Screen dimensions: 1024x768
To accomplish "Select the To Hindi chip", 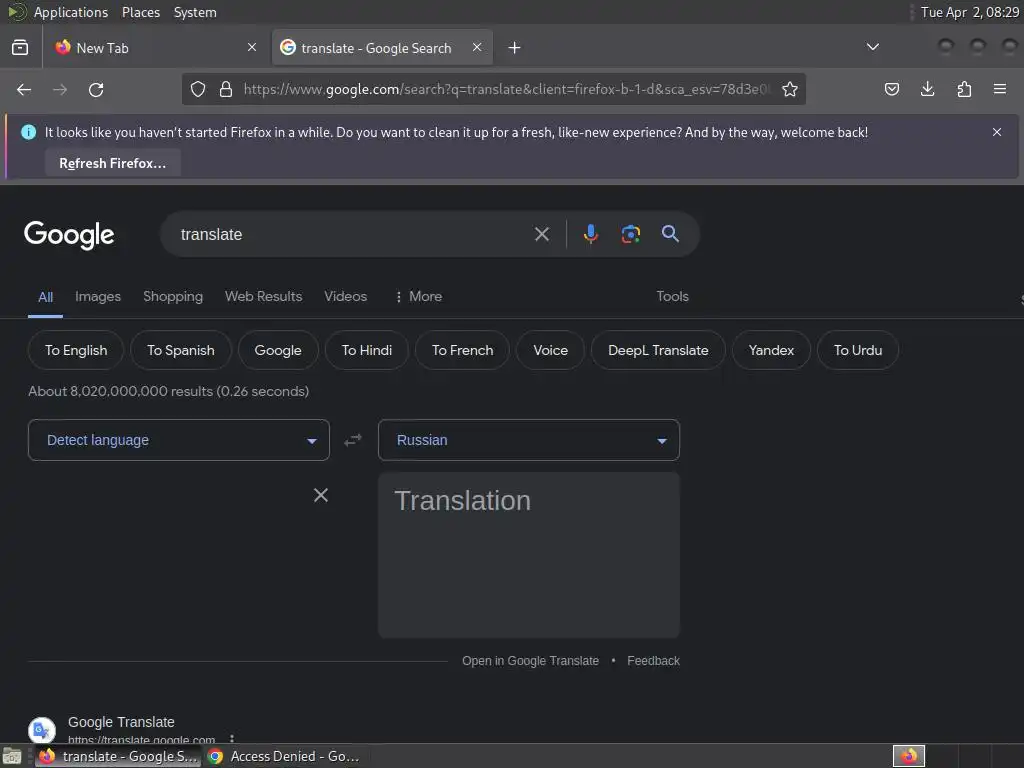I will click(367, 350).
